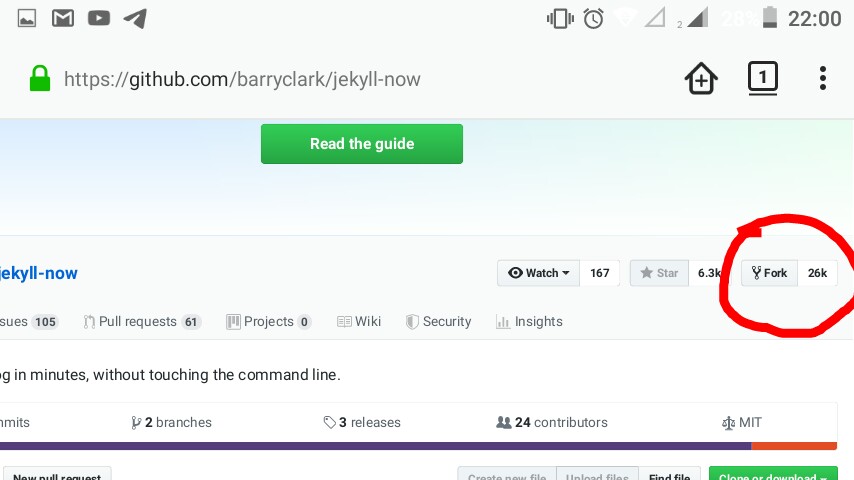This screenshot has width=854, height=480.
Task: Click the 26k forks count
Action: [x=818, y=273]
